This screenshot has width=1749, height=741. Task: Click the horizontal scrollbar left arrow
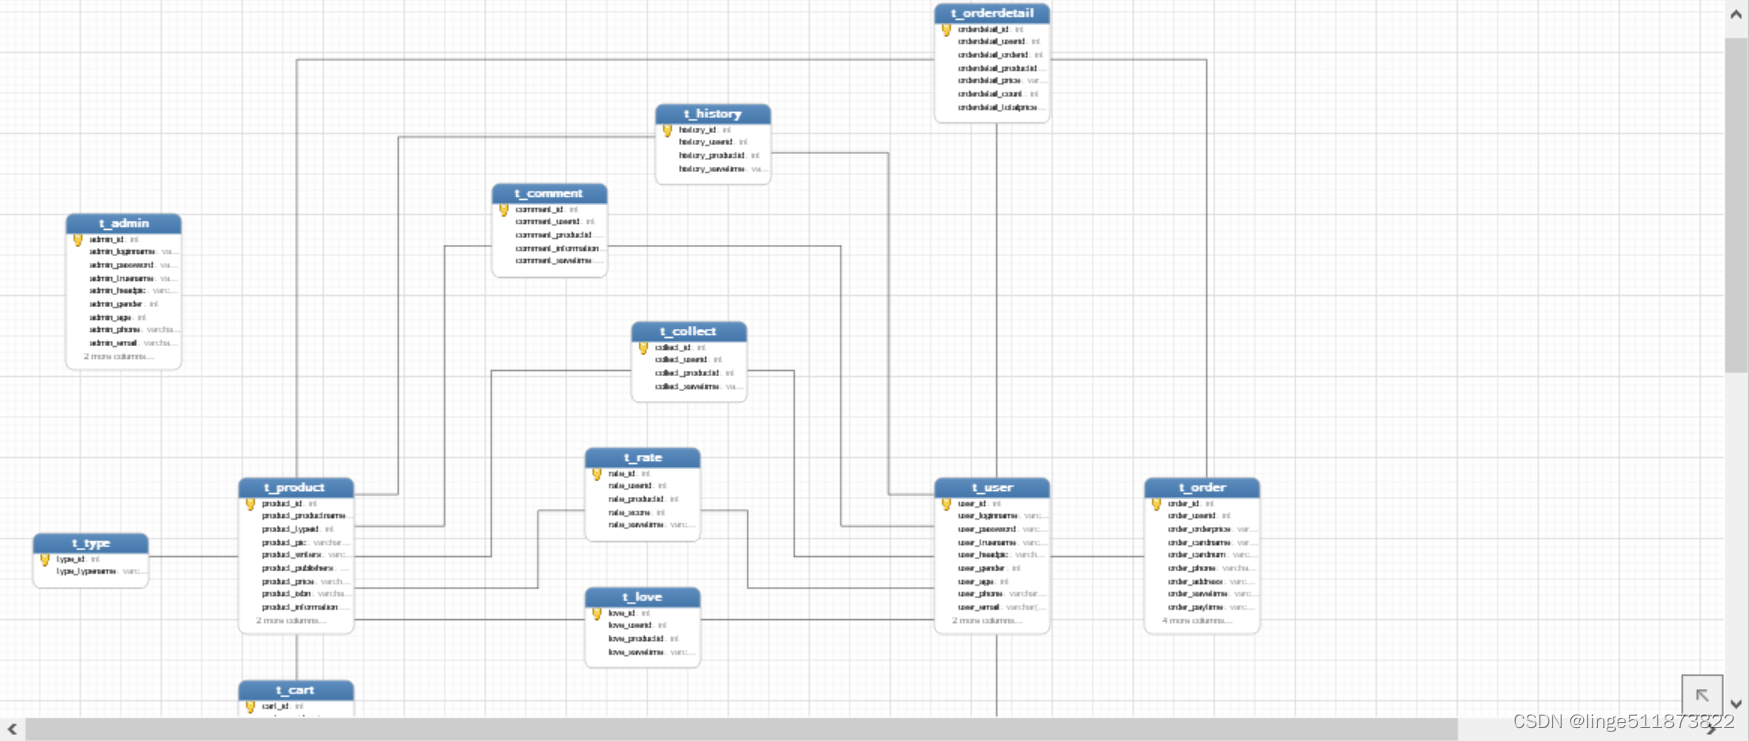tap(12, 729)
